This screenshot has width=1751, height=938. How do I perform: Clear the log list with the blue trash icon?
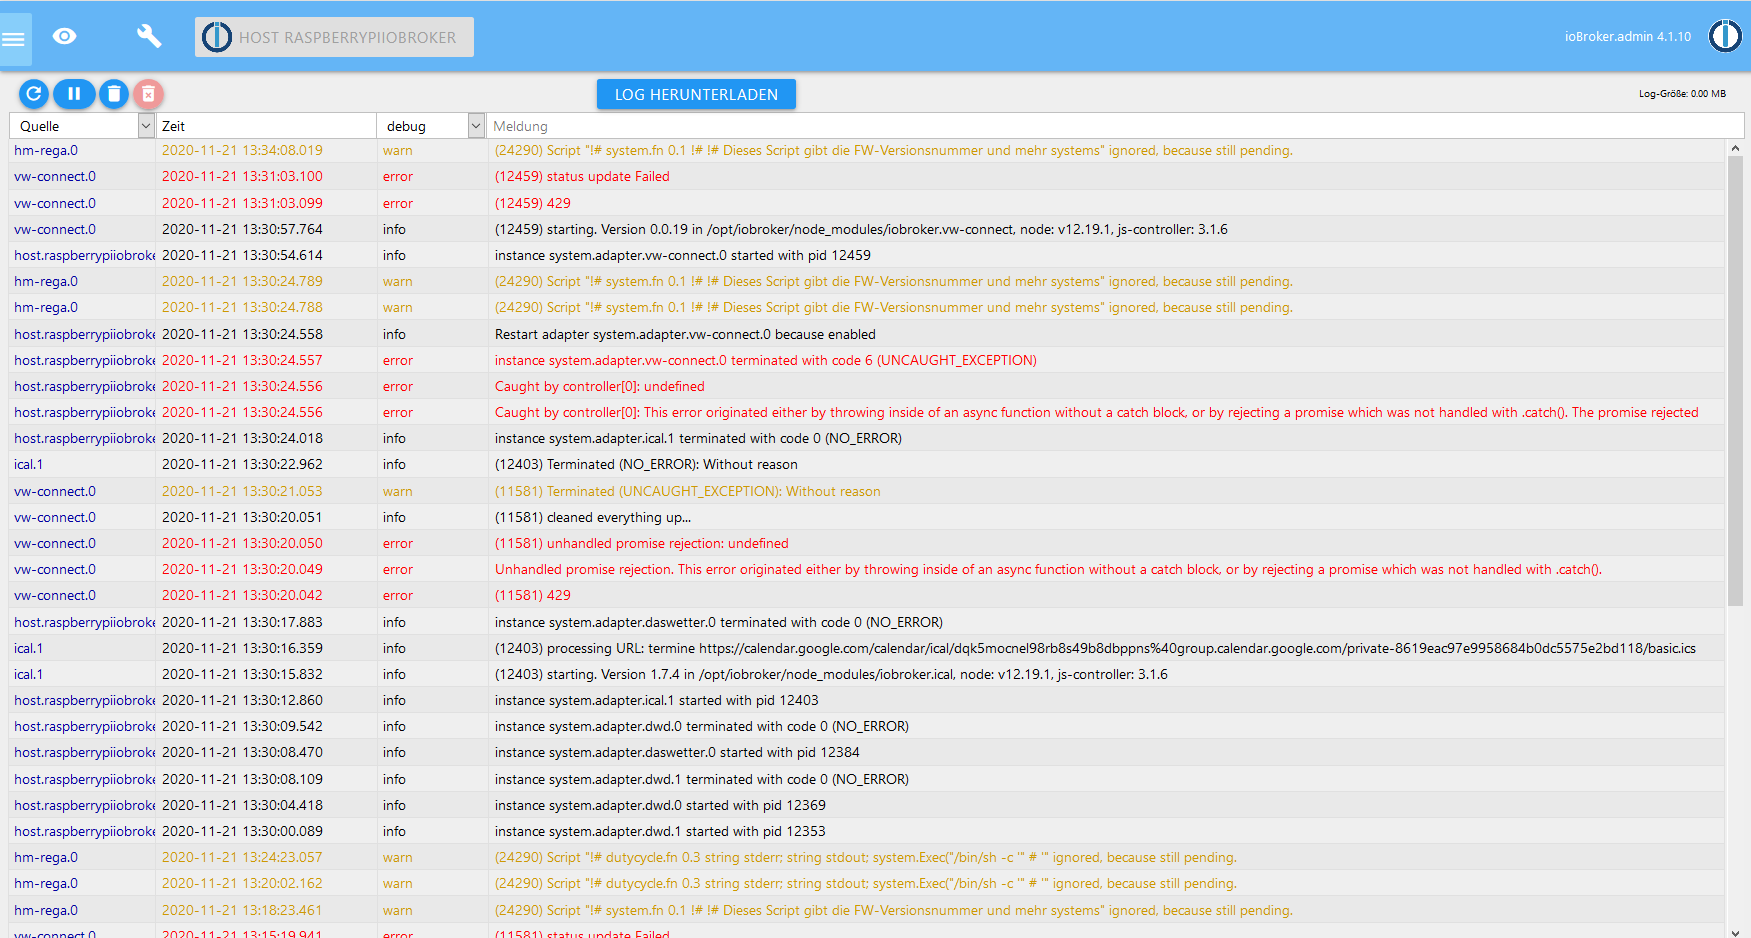point(114,94)
